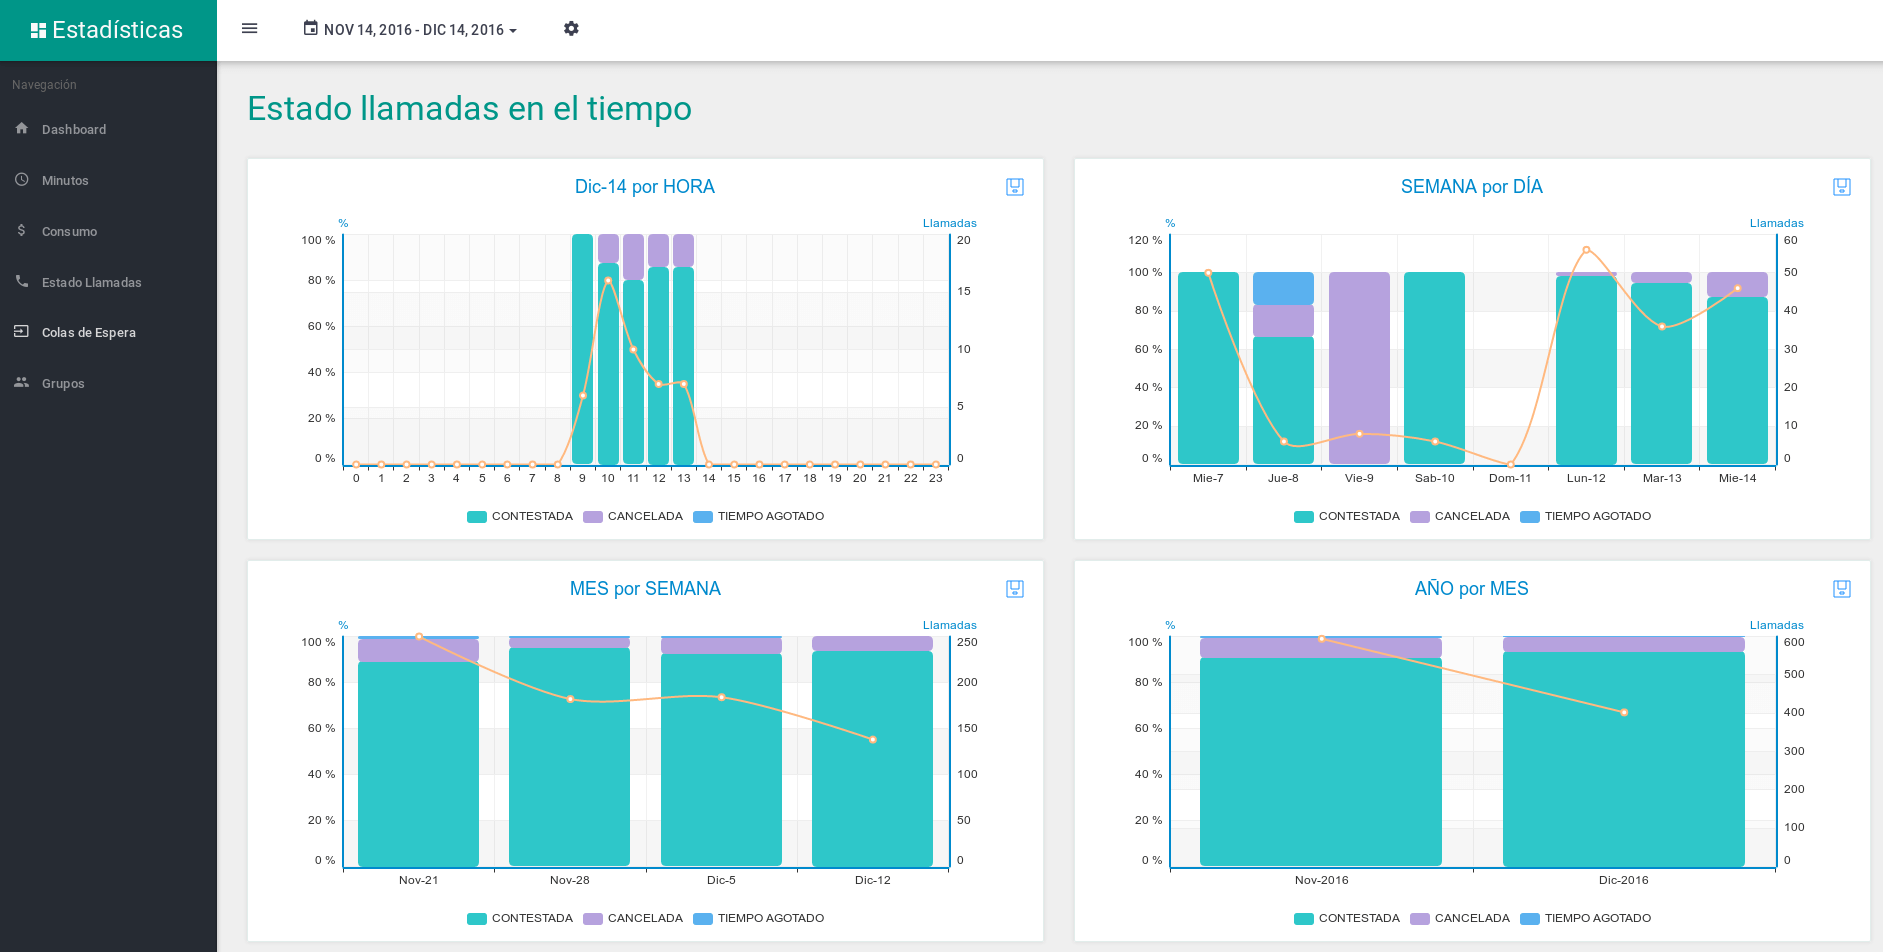Screen dimensions: 1883x952
Task: Click the 'Dom-11' axis label
Action: (x=1510, y=478)
